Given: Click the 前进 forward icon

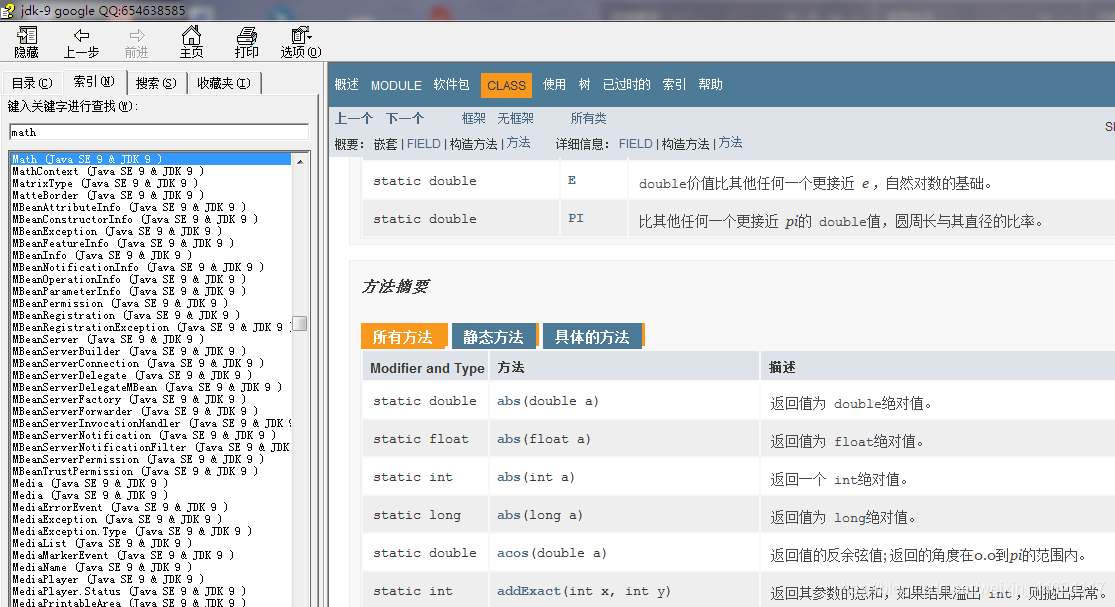Looking at the screenshot, I should pos(136,42).
